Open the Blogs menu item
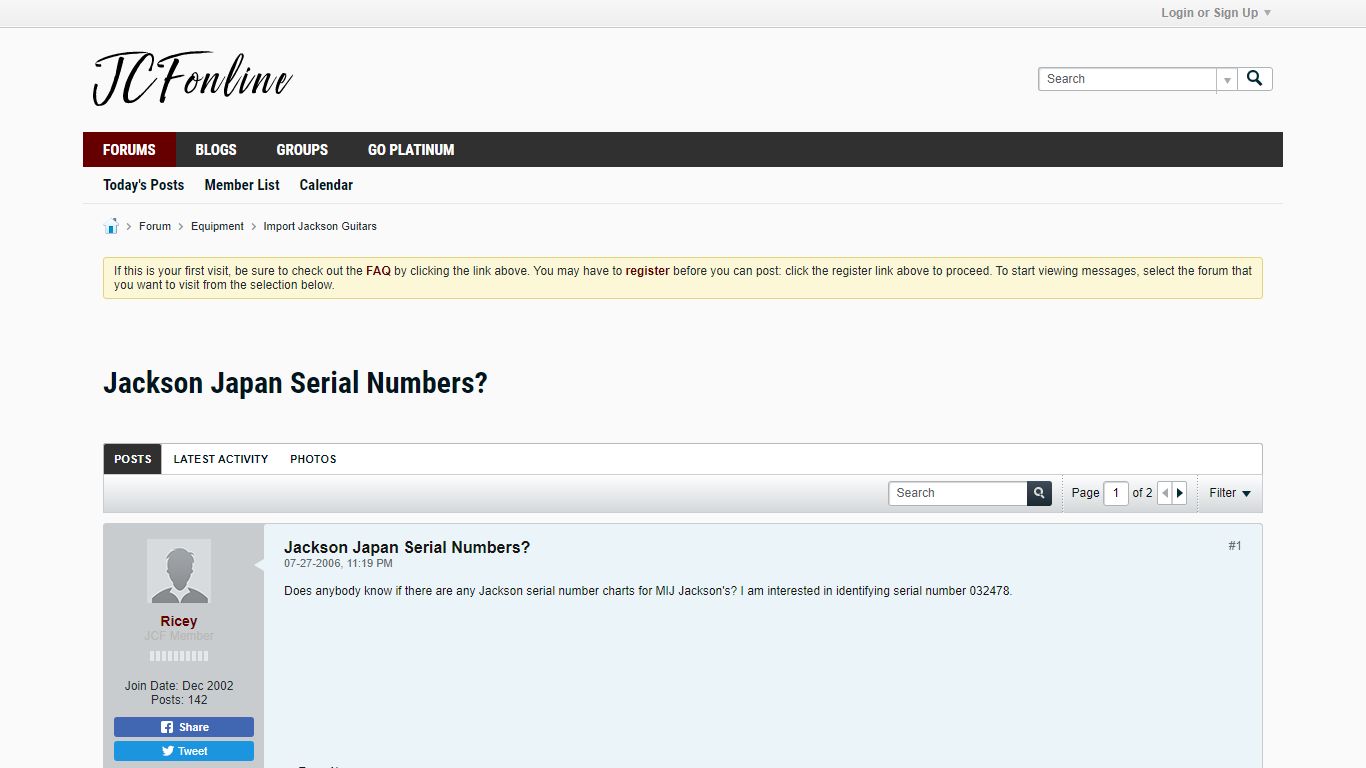The image size is (1366, 768). pyautogui.click(x=216, y=150)
